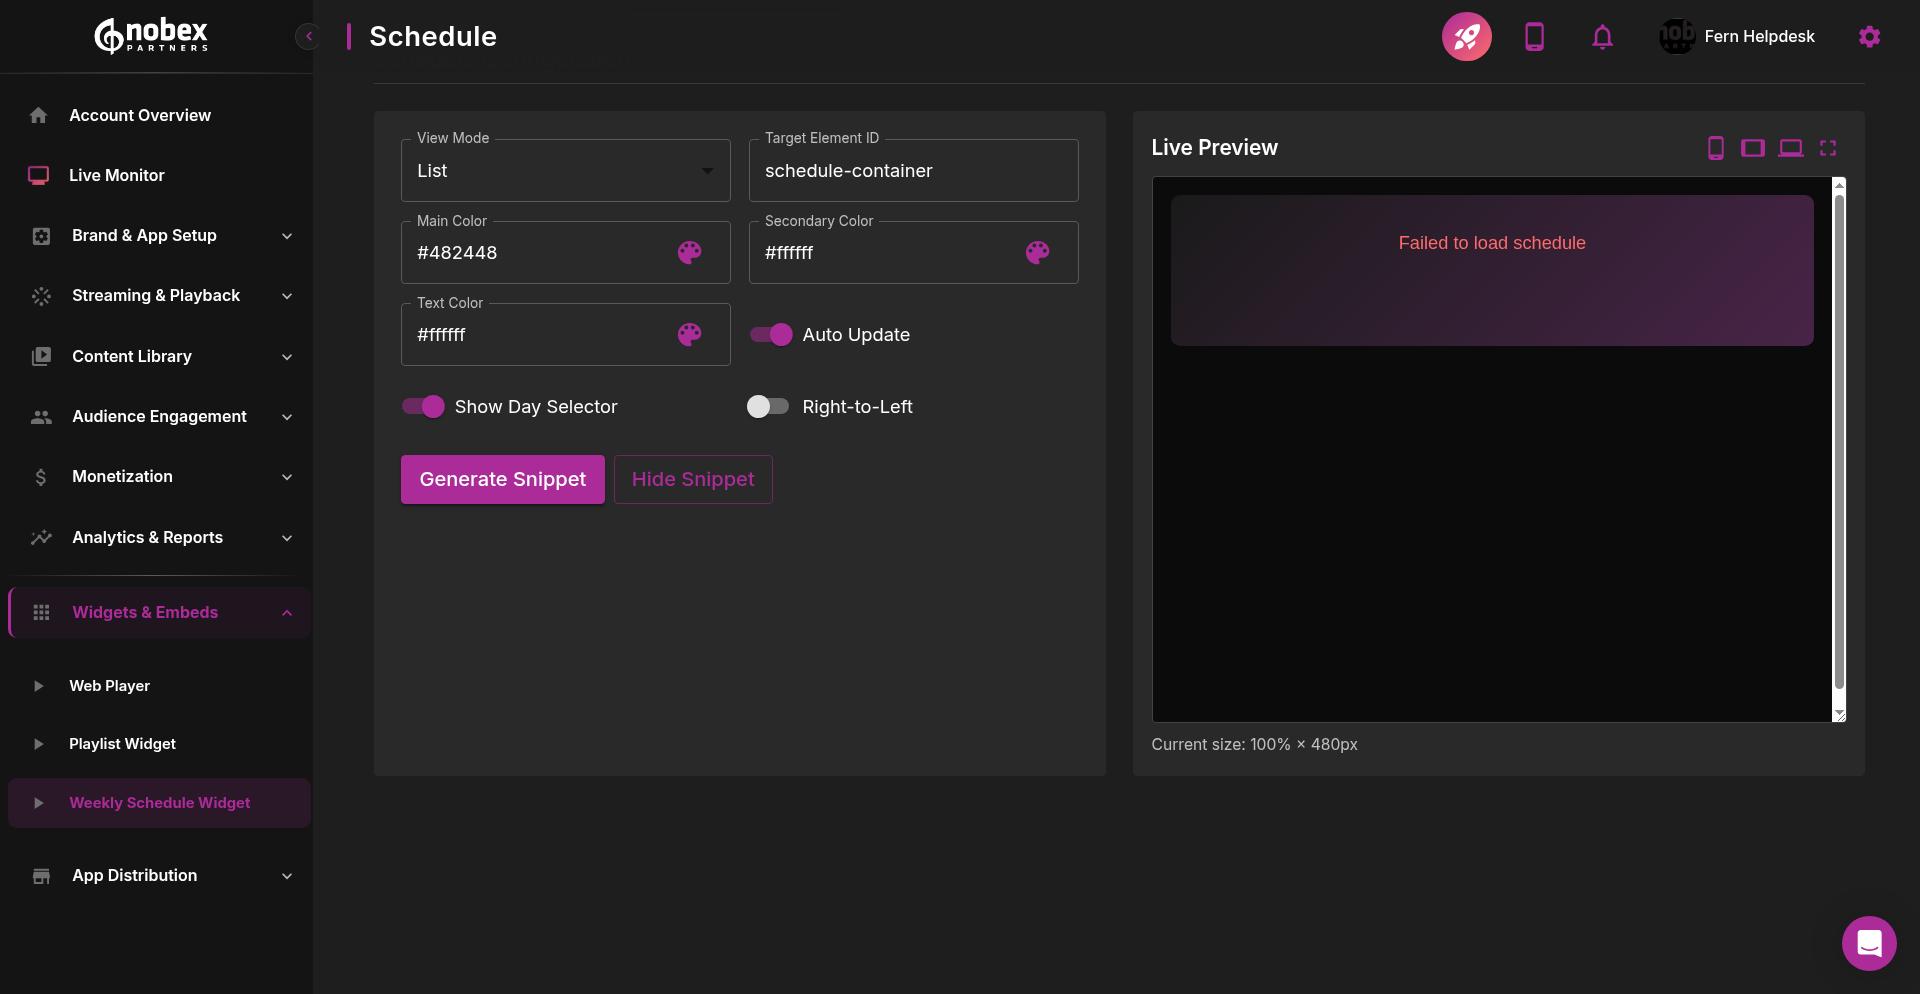Disable the Auto Update toggle
This screenshot has height=994, width=1920.
pyautogui.click(x=769, y=334)
